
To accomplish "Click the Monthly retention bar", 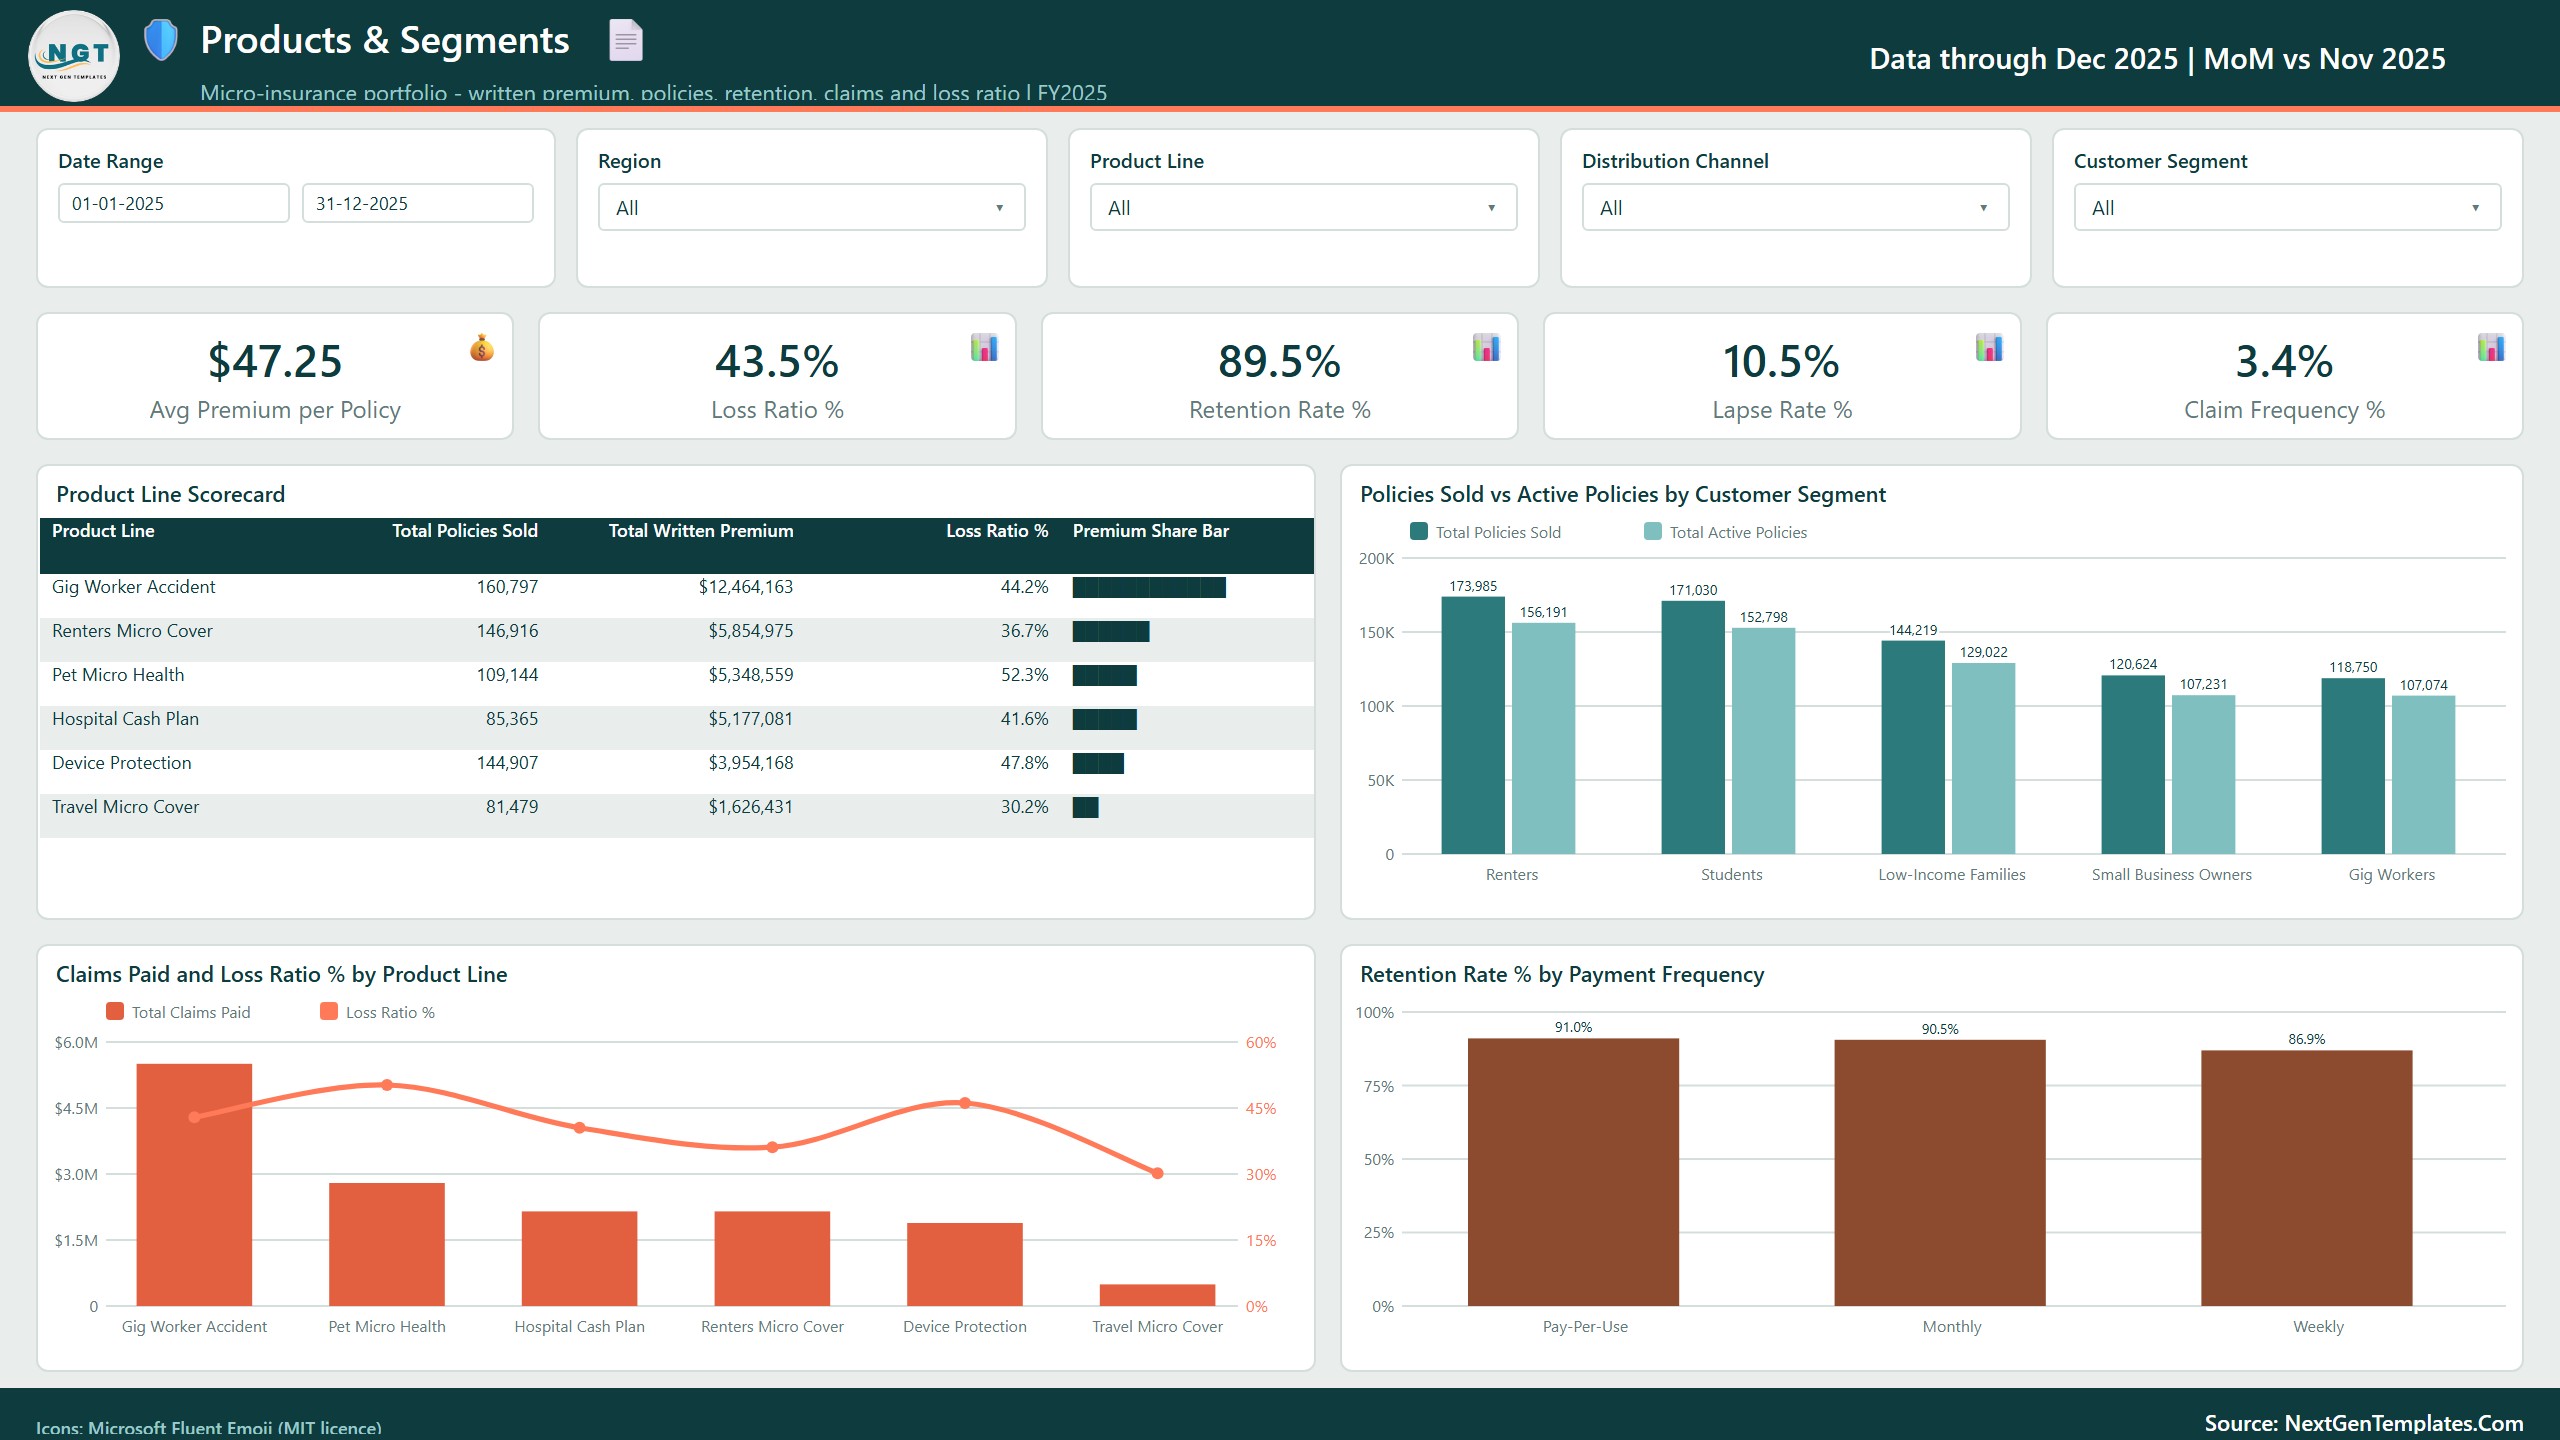I will pyautogui.click(x=1940, y=1173).
